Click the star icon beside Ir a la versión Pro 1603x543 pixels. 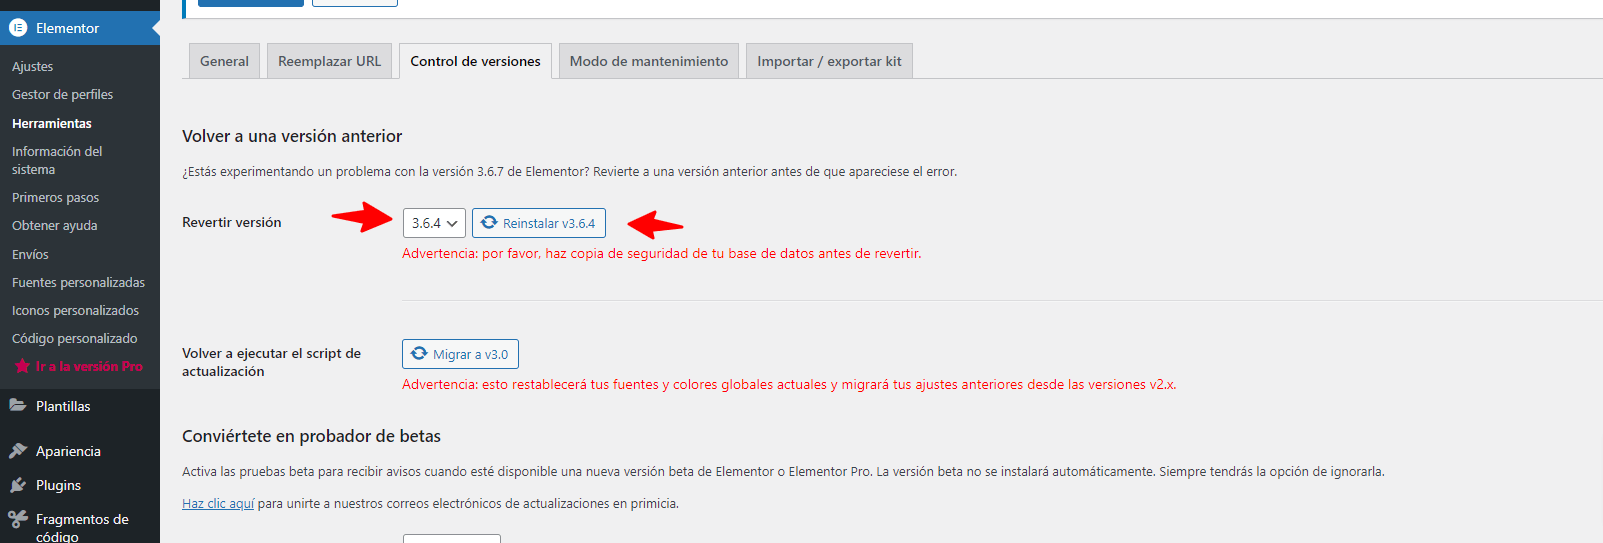pos(22,366)
